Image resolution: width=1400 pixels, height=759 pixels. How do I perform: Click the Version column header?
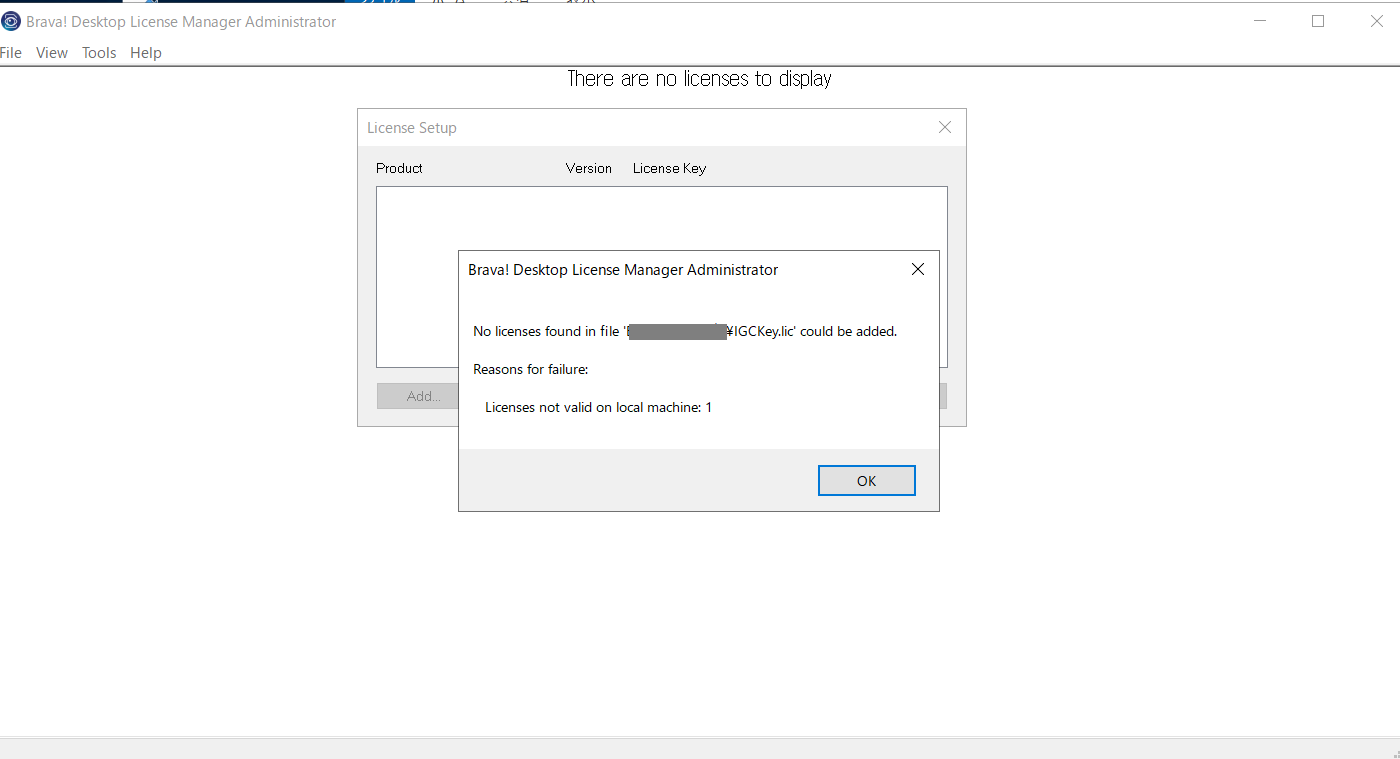[588, 168]
